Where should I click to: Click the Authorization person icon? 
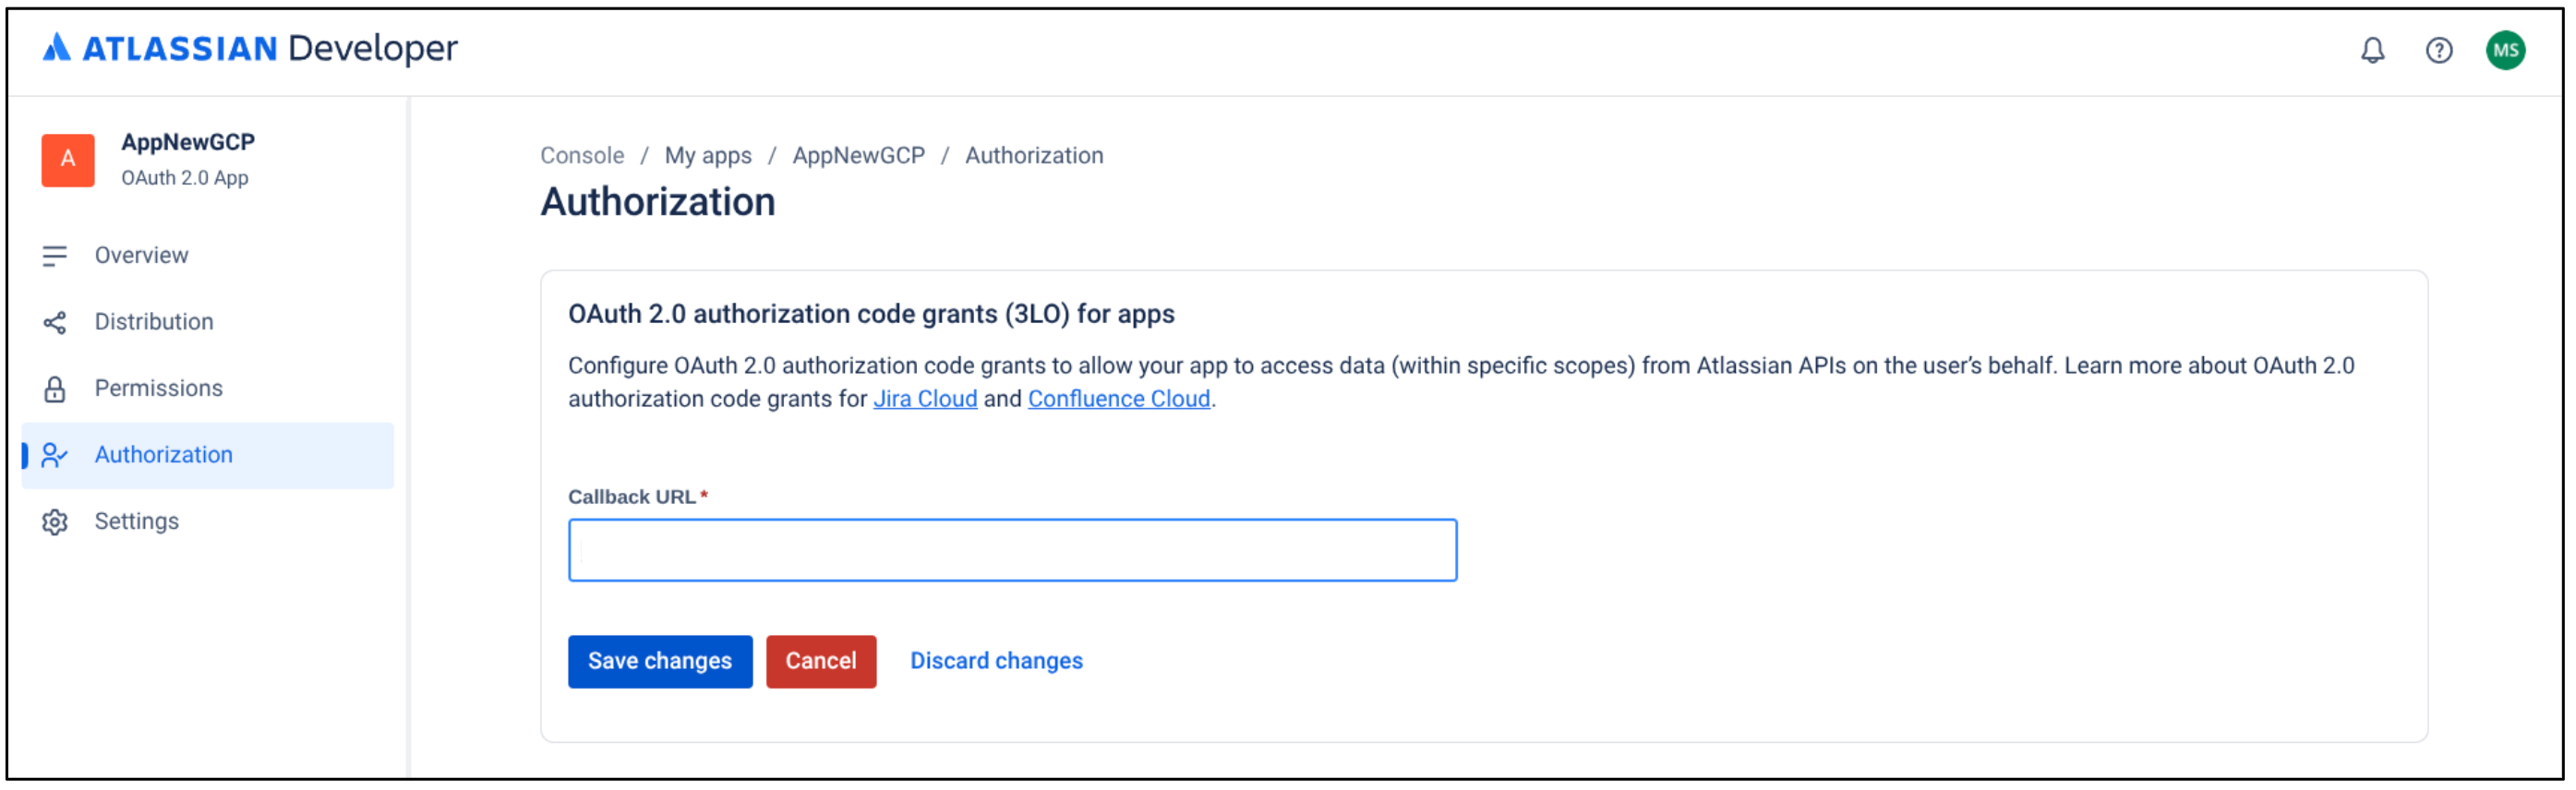pos(55,455)
